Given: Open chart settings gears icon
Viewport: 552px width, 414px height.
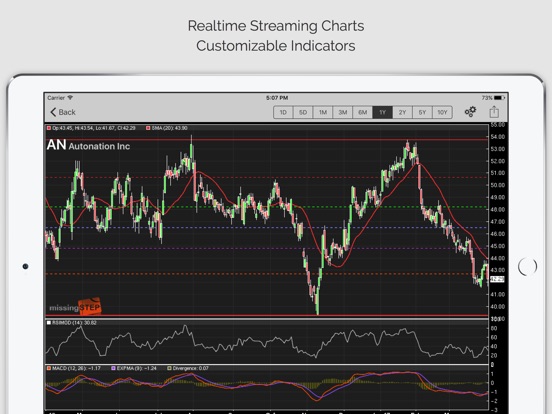Looking at the screenshot, I should 470,112.
